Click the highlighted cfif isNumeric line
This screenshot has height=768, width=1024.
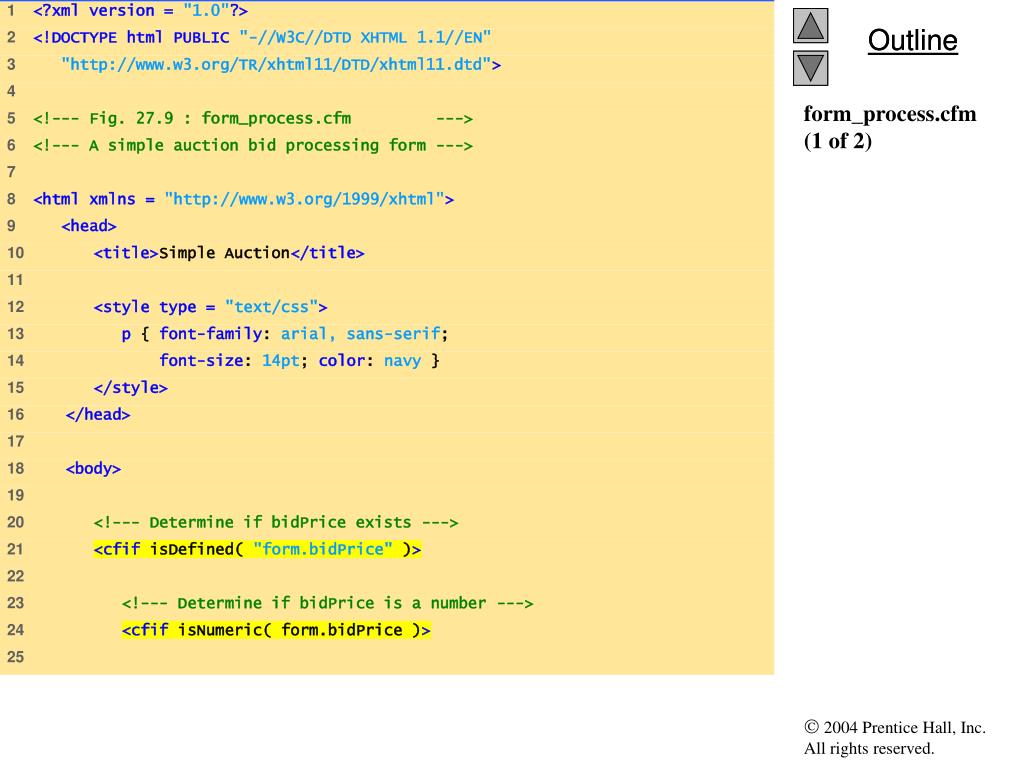(x=276, y=630)
